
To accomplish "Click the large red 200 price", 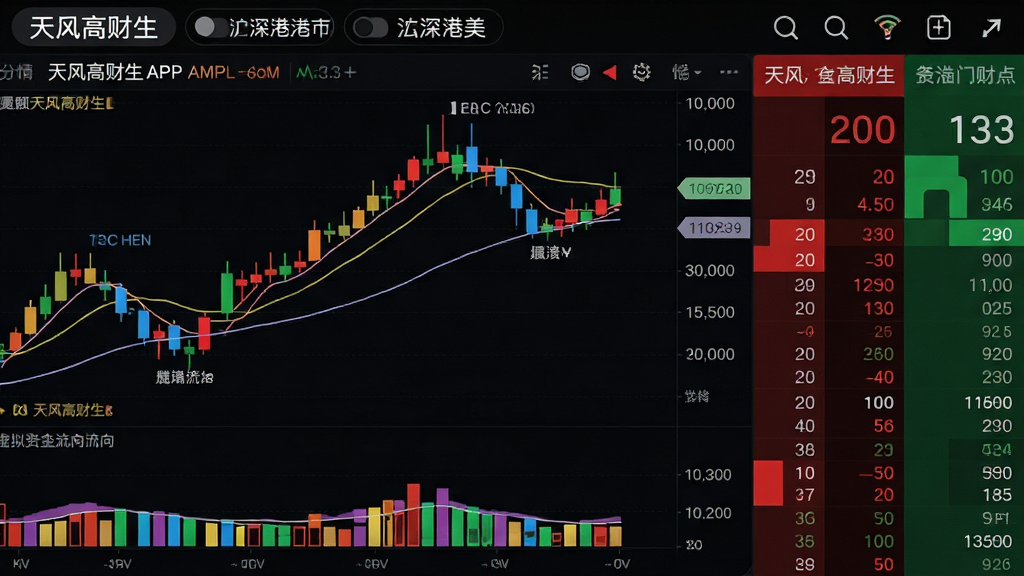I will (x=863, y=130).
